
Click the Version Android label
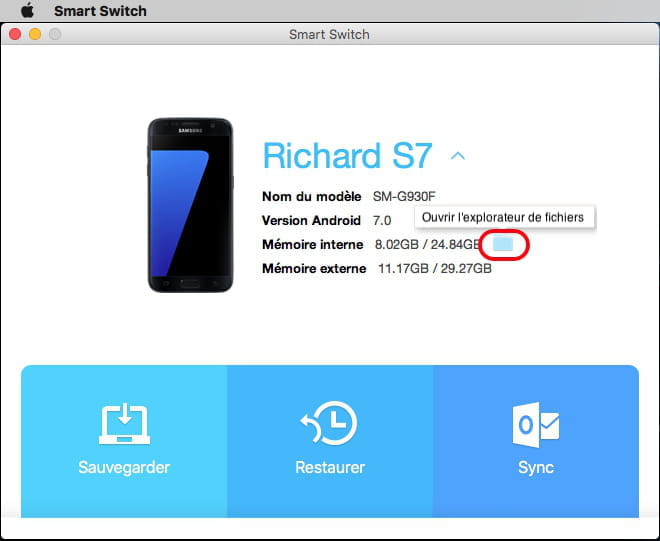(311, 221)
